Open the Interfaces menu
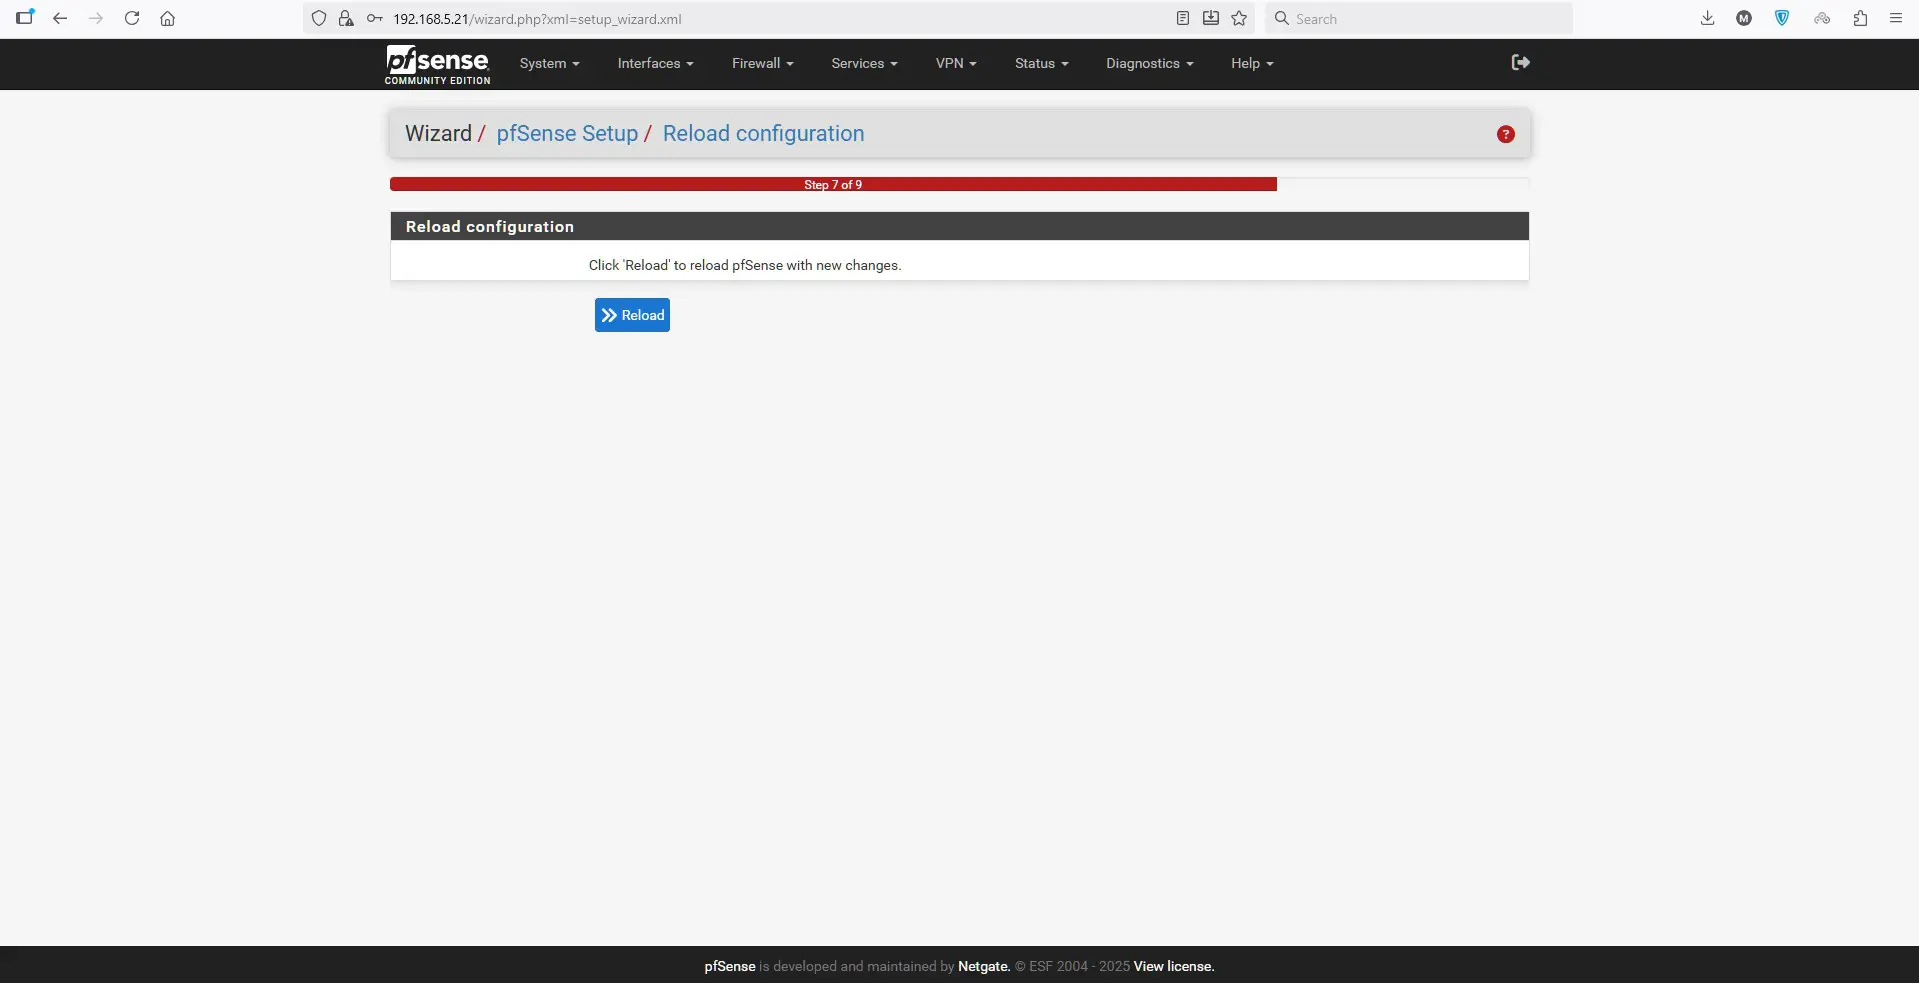The height and width of the screenshot is (983, 1919). [x=655, y=63]
